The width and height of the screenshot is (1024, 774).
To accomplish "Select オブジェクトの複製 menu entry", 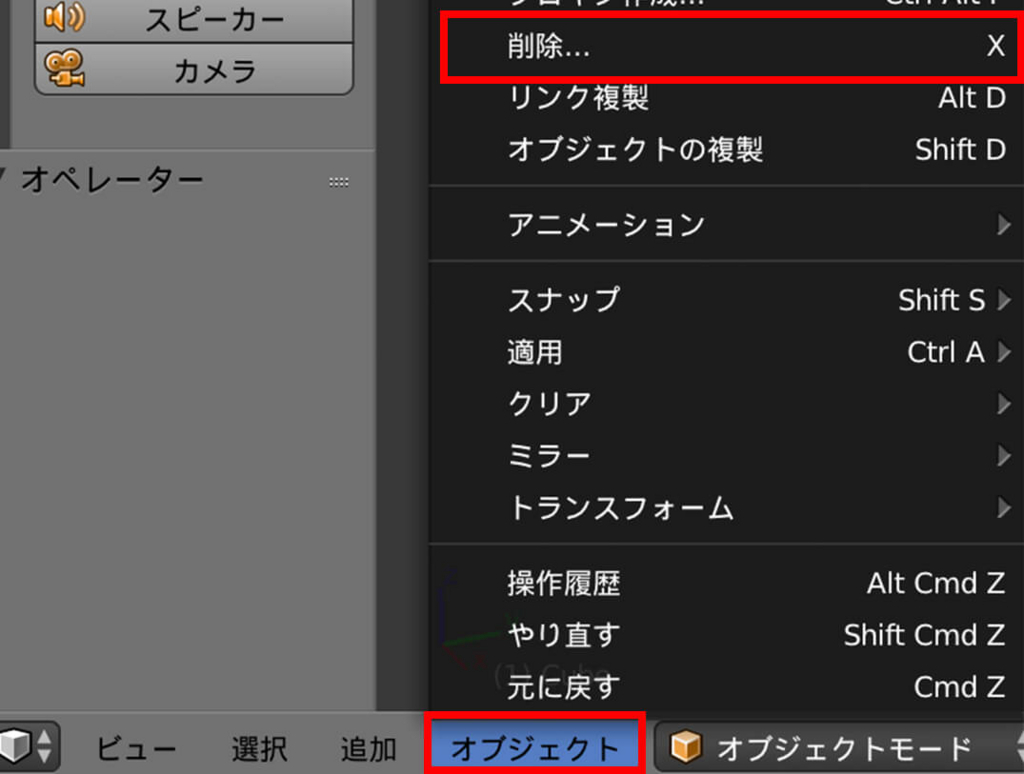I will [726, 150].
